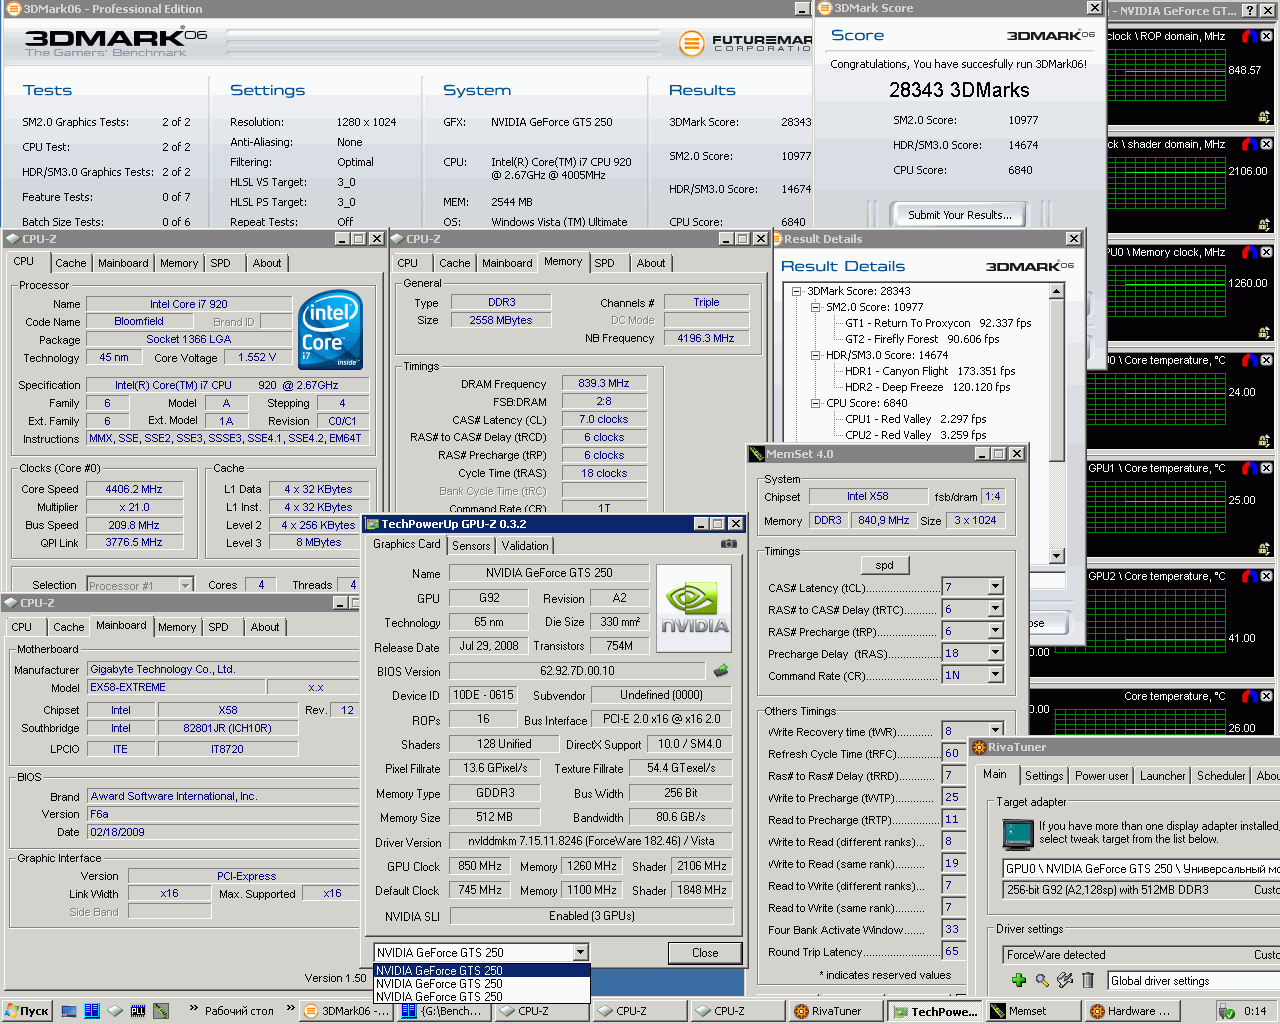The height and width of the screenshot is (1024, 1280).
Task: Click GPU-Z camera screenshot icon
Action: tap(729, 544)
